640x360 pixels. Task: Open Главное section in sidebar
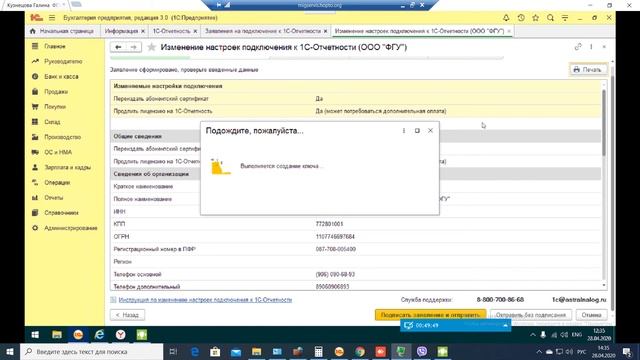[x=54, y=47]
